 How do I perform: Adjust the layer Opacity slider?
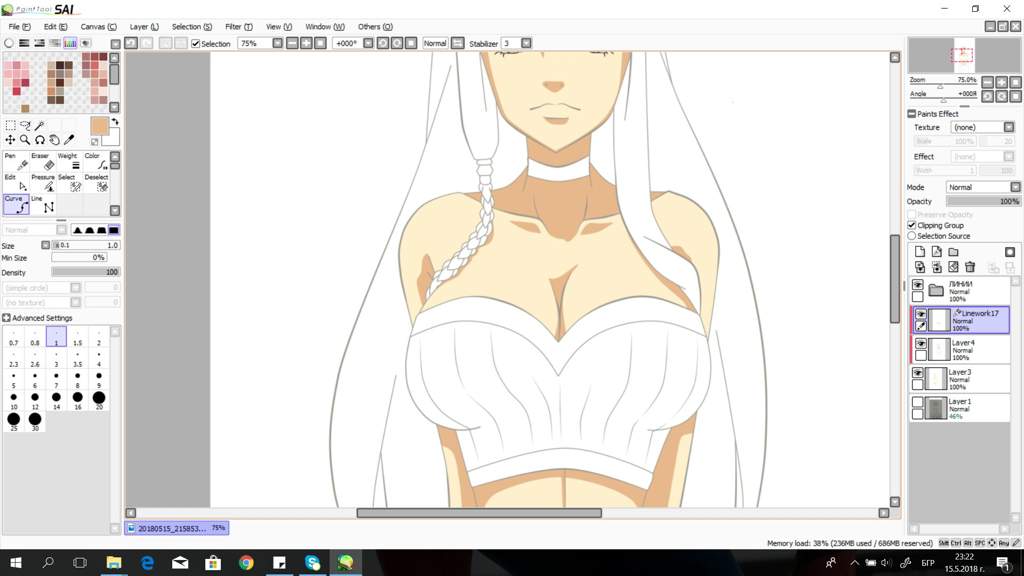pos(983,202)
